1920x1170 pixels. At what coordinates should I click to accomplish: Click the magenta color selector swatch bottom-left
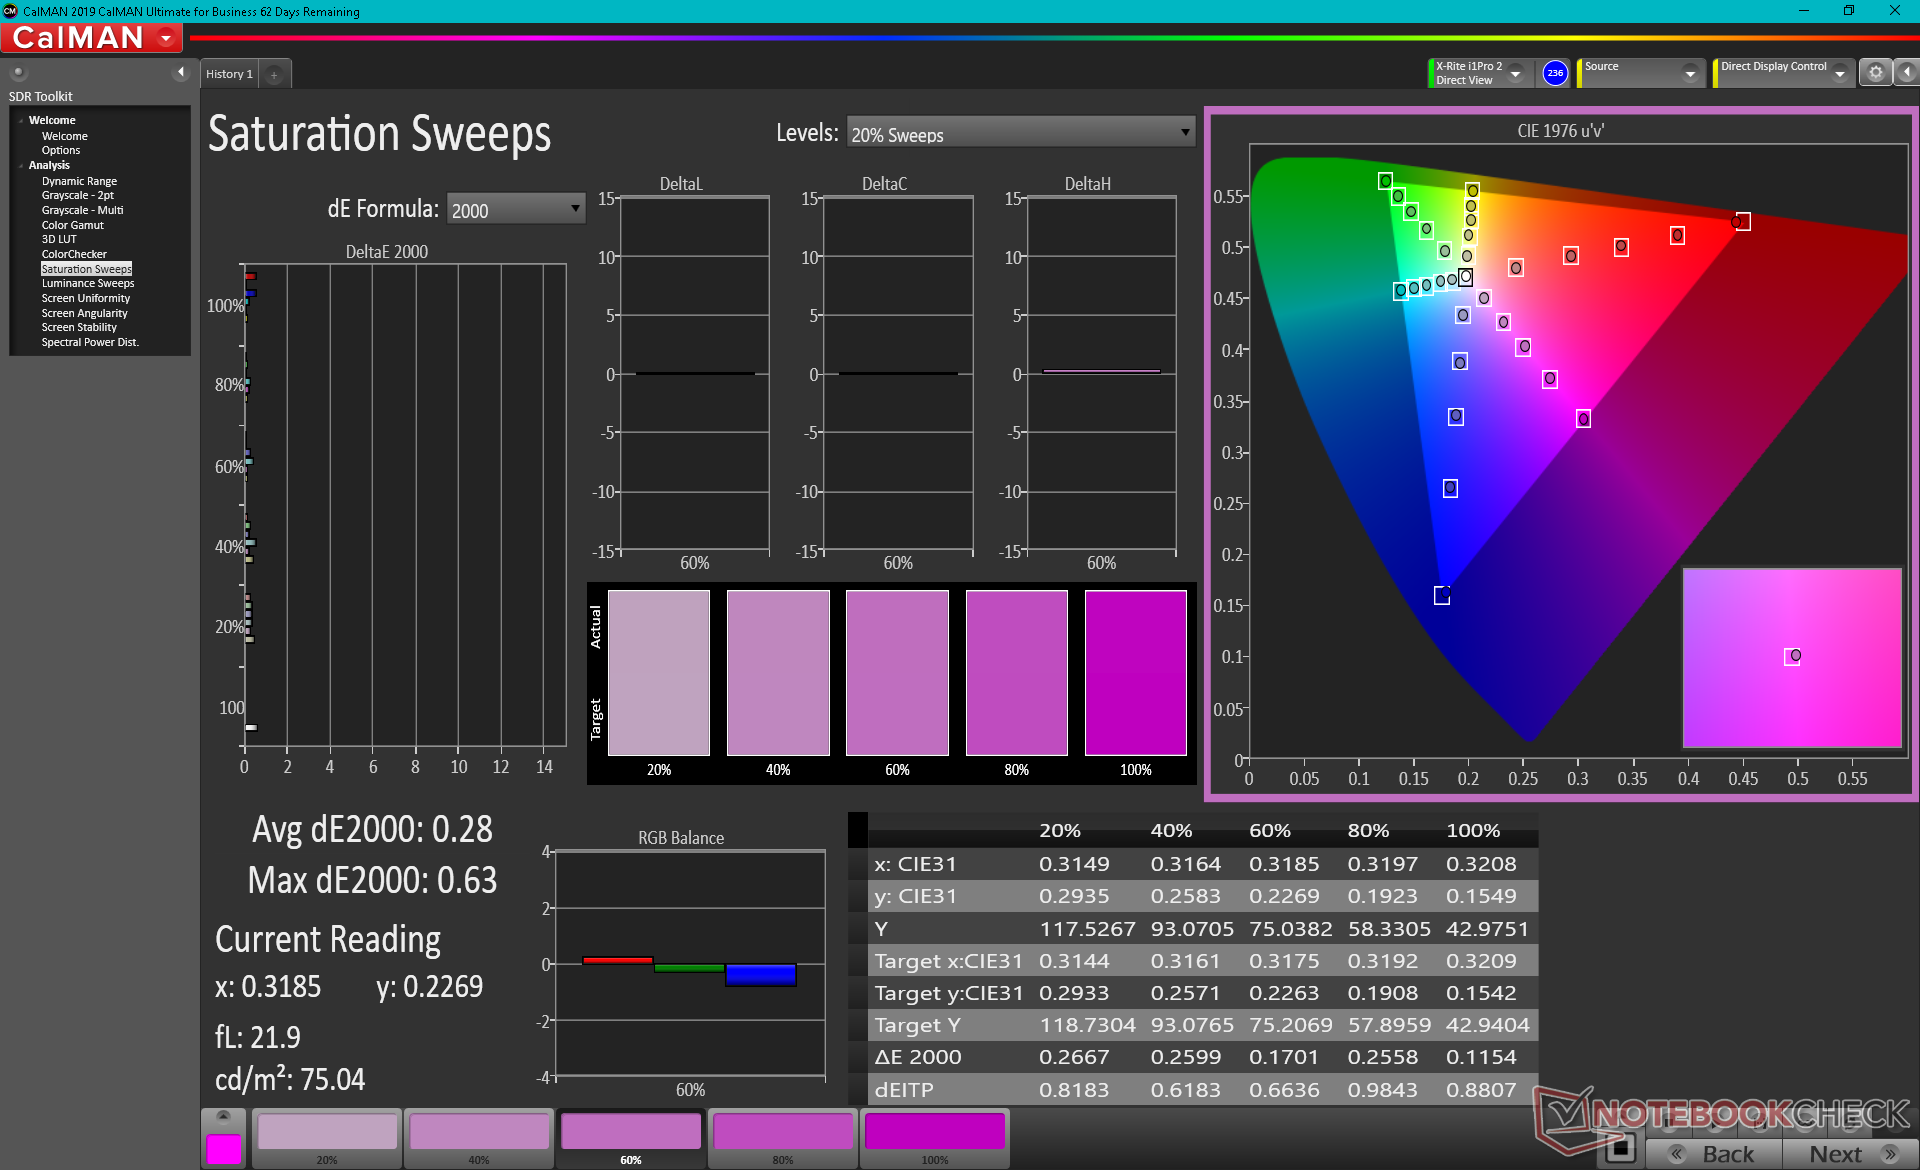(223, 1148)
